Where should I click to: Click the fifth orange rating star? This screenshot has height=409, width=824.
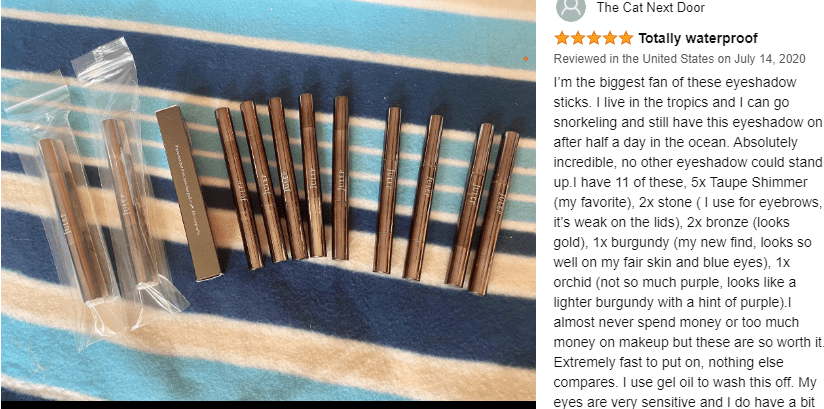[626, 38]
